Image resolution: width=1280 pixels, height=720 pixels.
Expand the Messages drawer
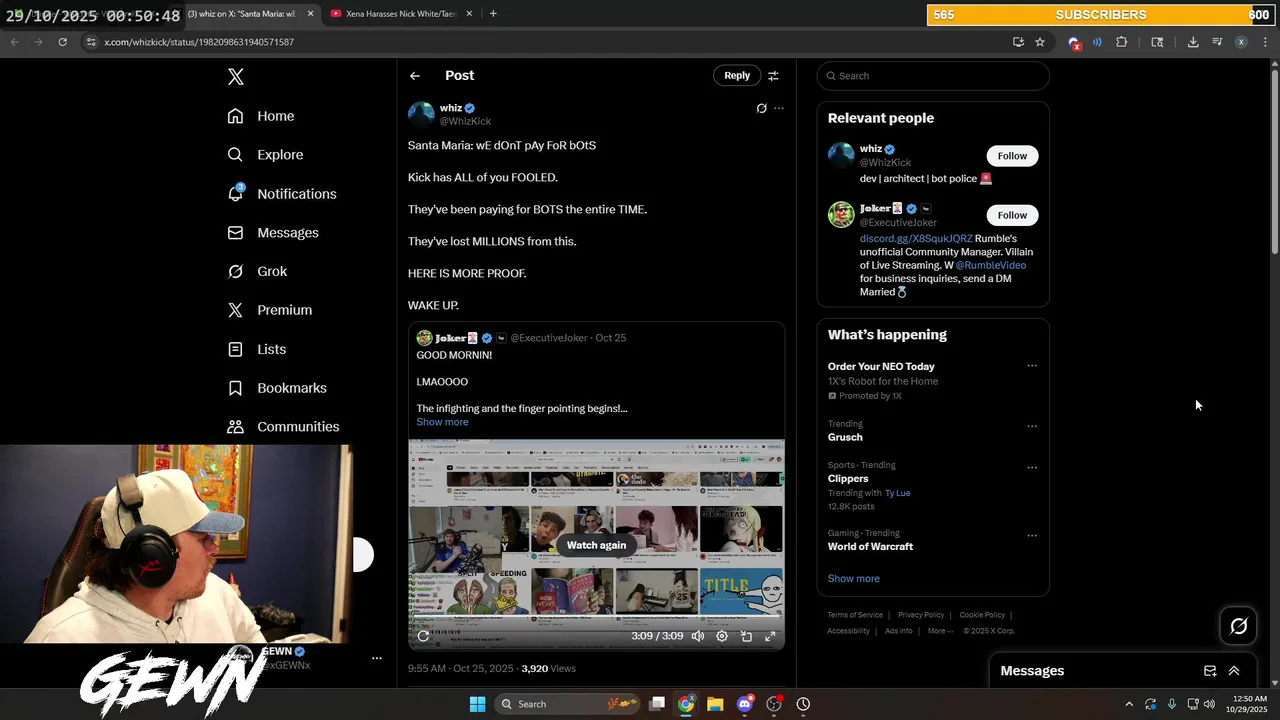coord(1234,671)
